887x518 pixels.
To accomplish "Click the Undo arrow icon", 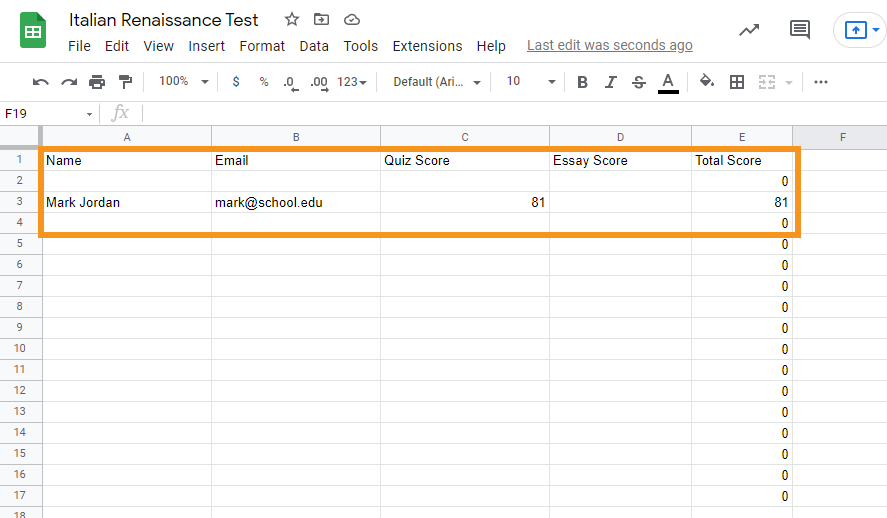I will 41,82.
